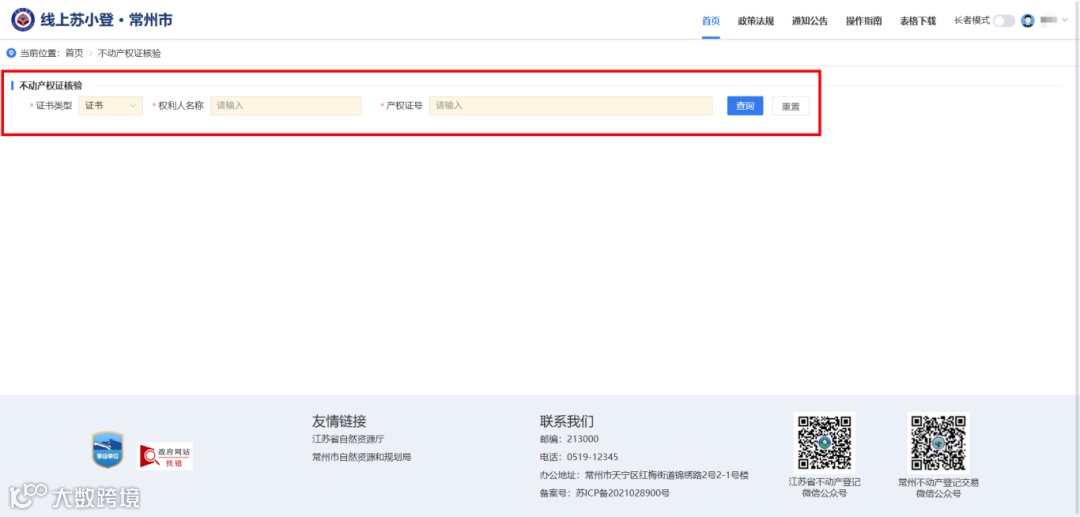Screen dimensions: 1080x517
Task: Click the 办公地址 office address line
Action: tap(644, 475)
